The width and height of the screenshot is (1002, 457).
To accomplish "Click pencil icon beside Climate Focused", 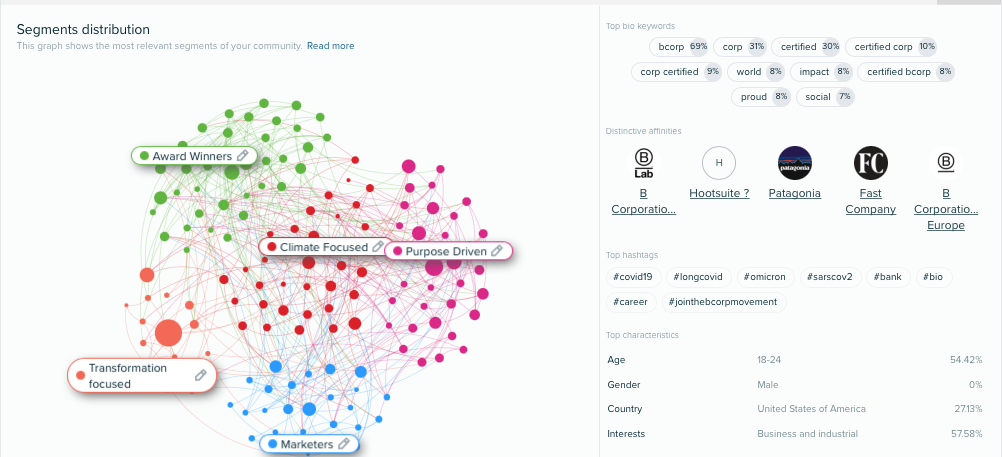I will [x=378, y=247].
